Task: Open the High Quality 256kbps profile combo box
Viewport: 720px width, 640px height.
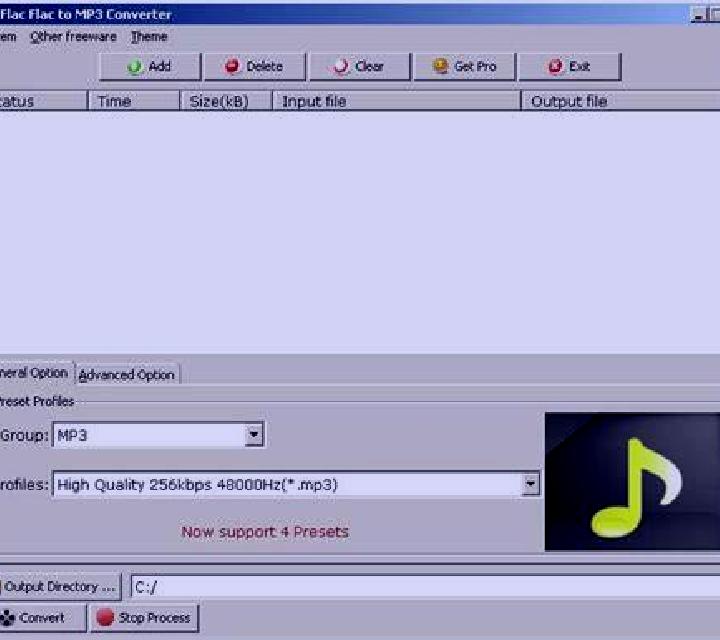Action: click(296, 484)
